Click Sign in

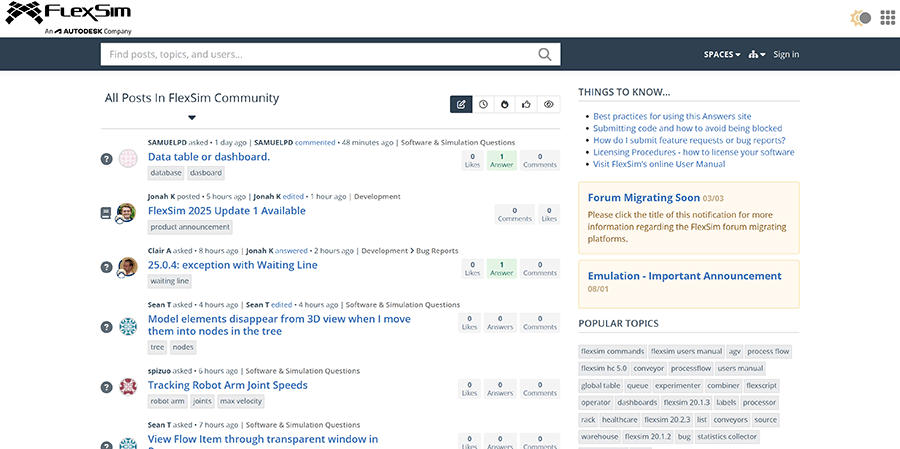click(x=786, y=55)
